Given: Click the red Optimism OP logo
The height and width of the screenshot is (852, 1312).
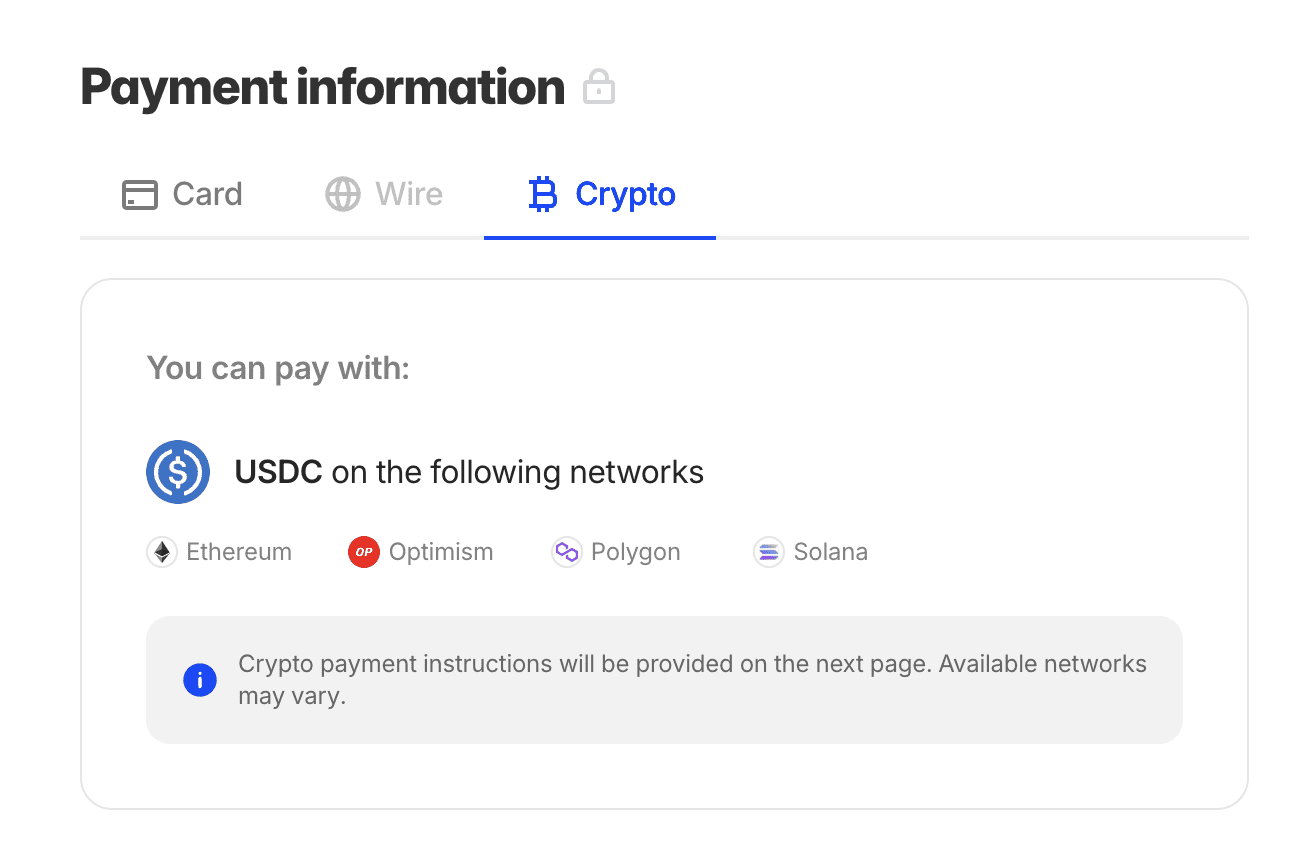Looking at the screenshot, I should point(364,552).
